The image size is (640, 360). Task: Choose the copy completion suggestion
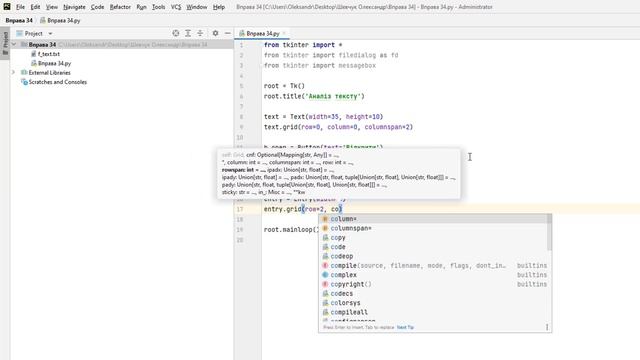click(x=433, y=238)
